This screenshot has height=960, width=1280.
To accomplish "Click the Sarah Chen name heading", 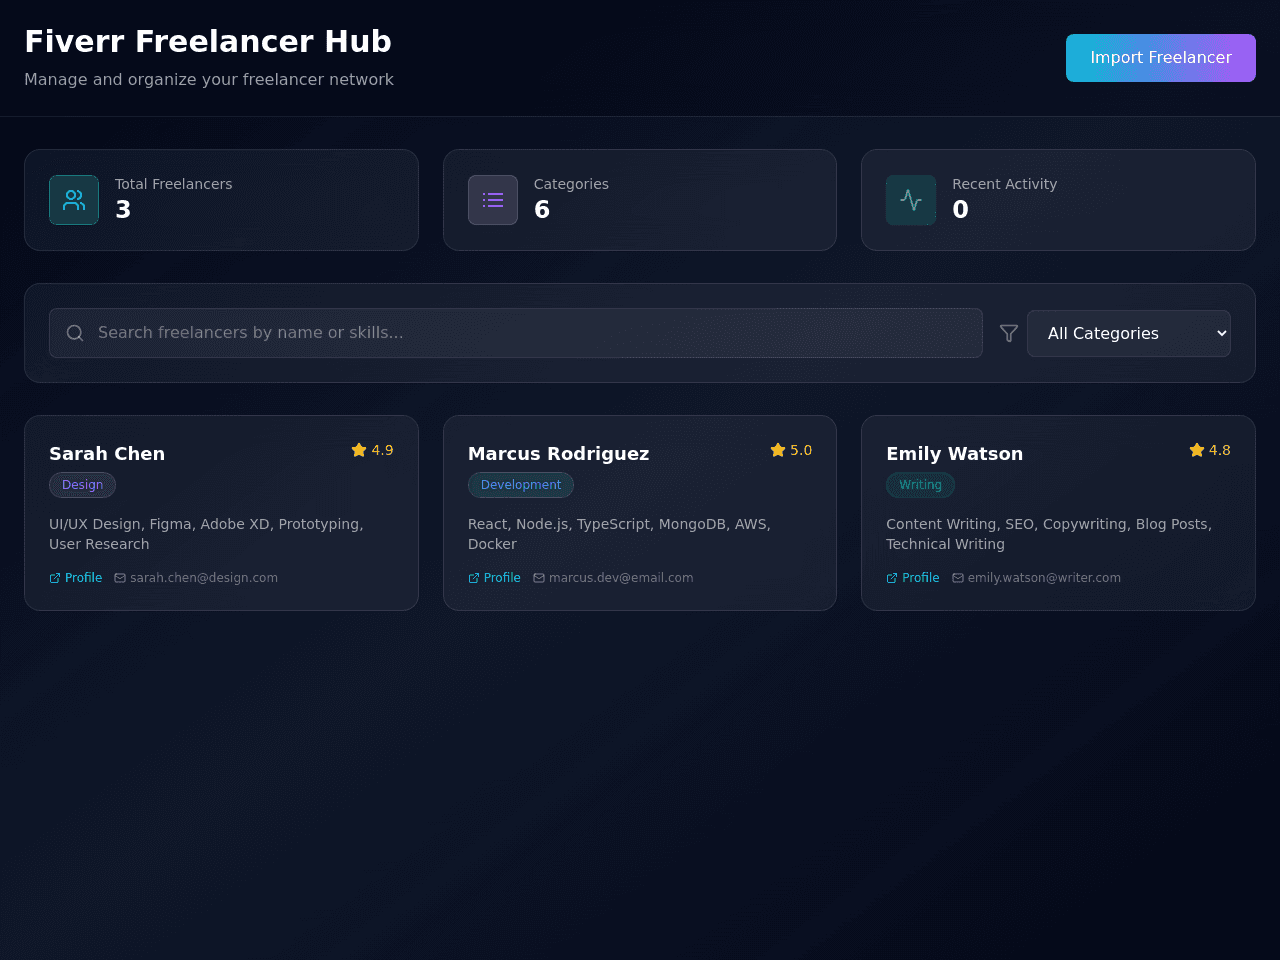I will 107,454.
